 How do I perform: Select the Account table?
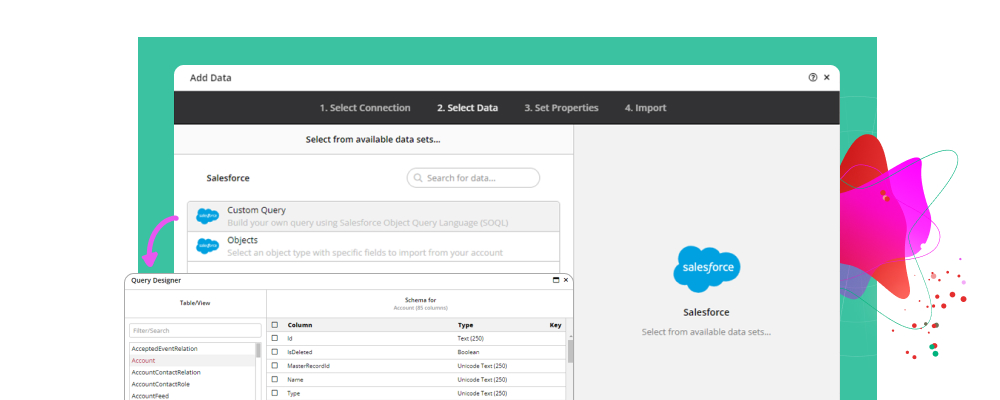click(x=193, y=360)
